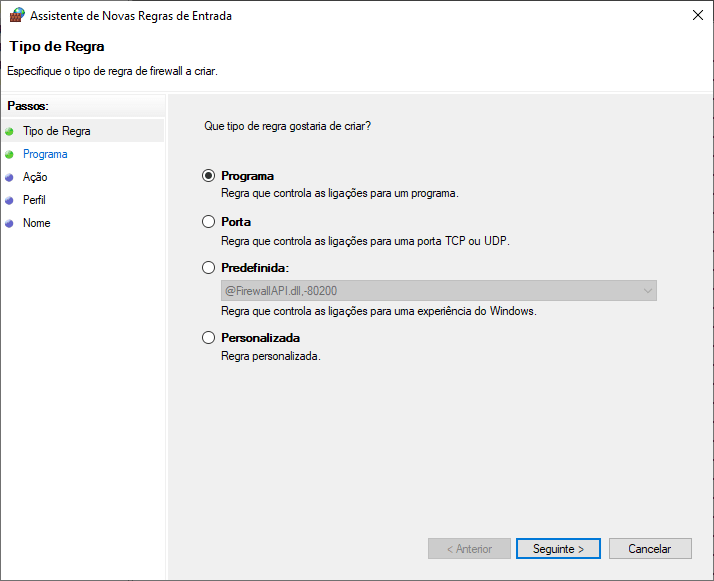This screenshot has height=581, width=714.
Task: Select the Perfil step in sidebar
Action: point(35,200)
